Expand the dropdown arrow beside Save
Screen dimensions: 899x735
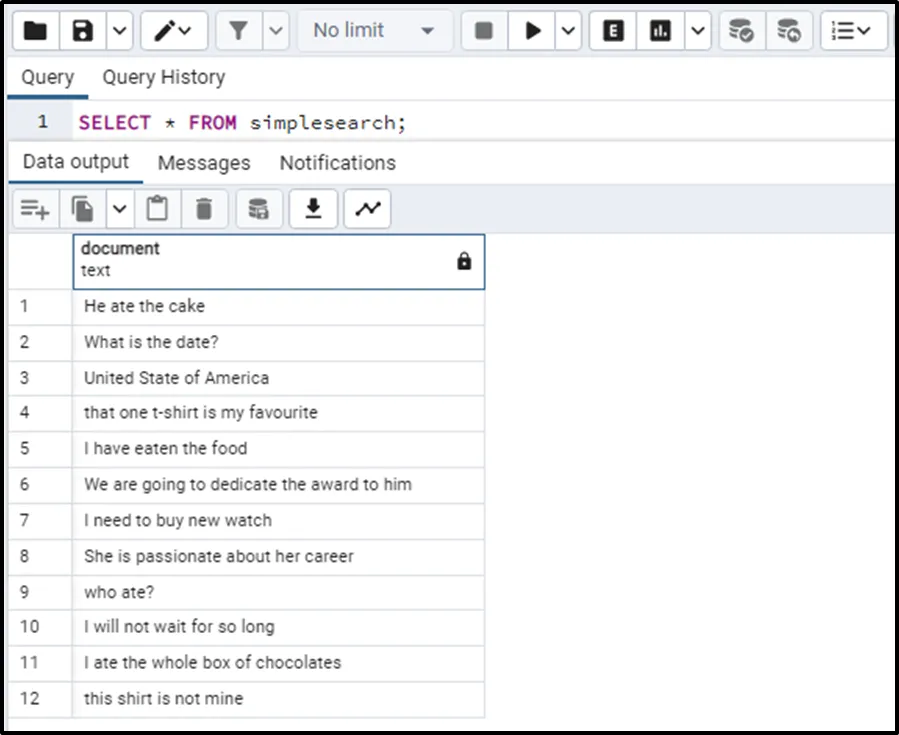pos(119,31)
